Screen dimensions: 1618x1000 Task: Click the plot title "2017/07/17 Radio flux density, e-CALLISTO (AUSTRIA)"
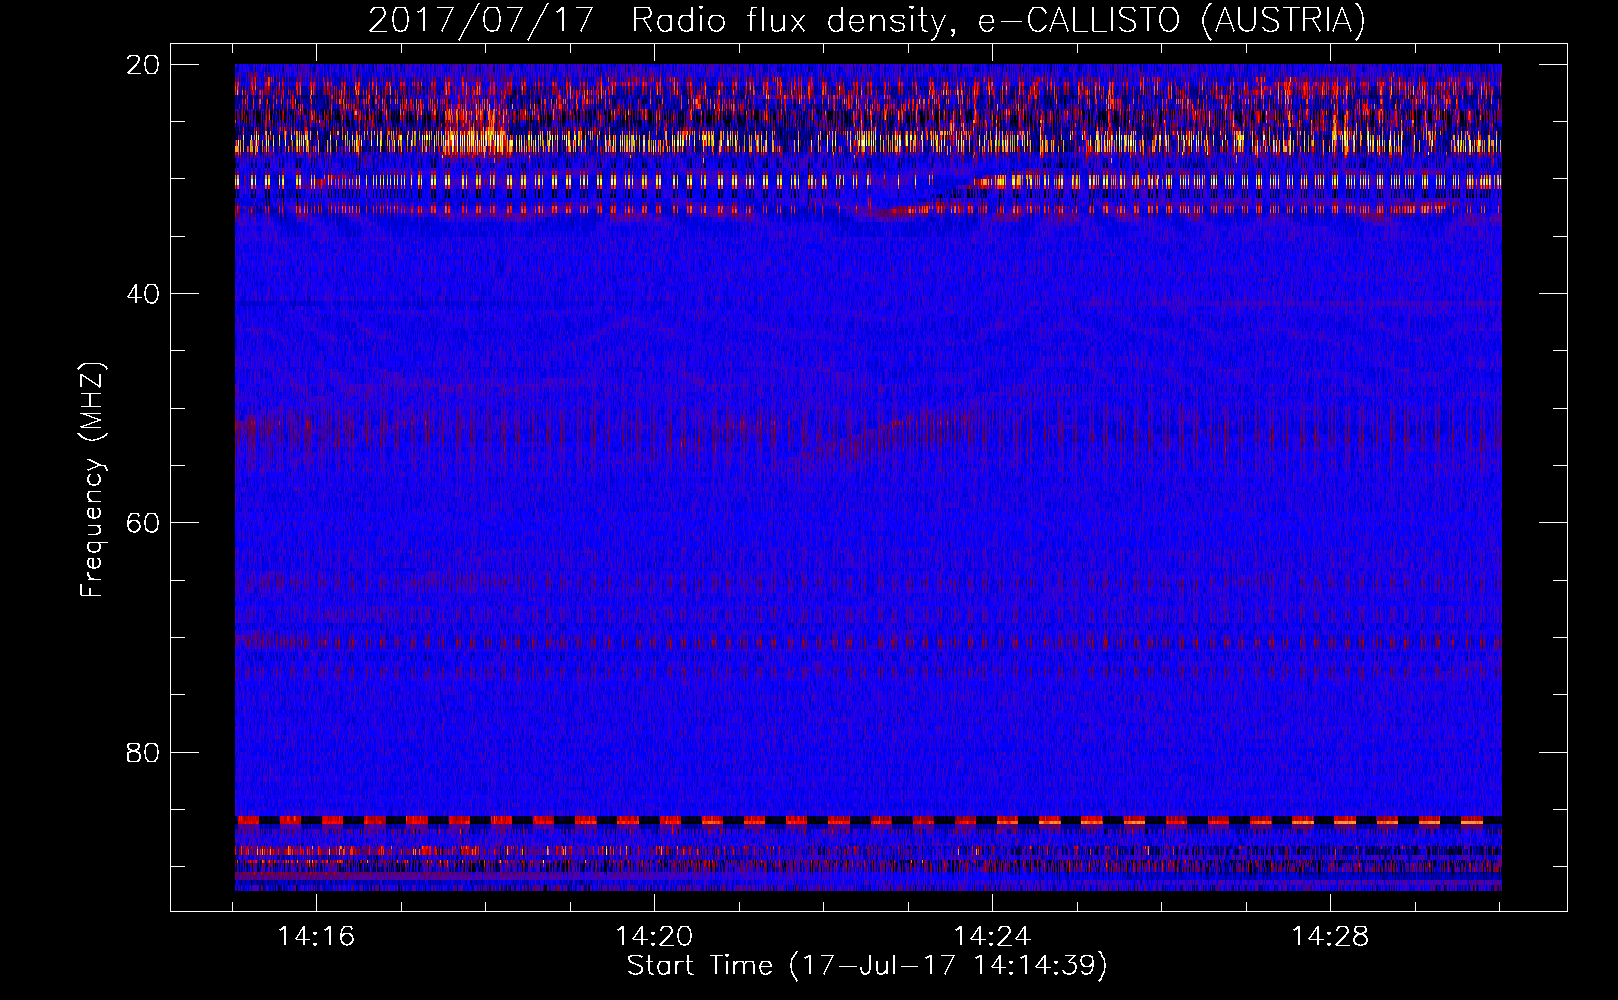coord(867,20)
